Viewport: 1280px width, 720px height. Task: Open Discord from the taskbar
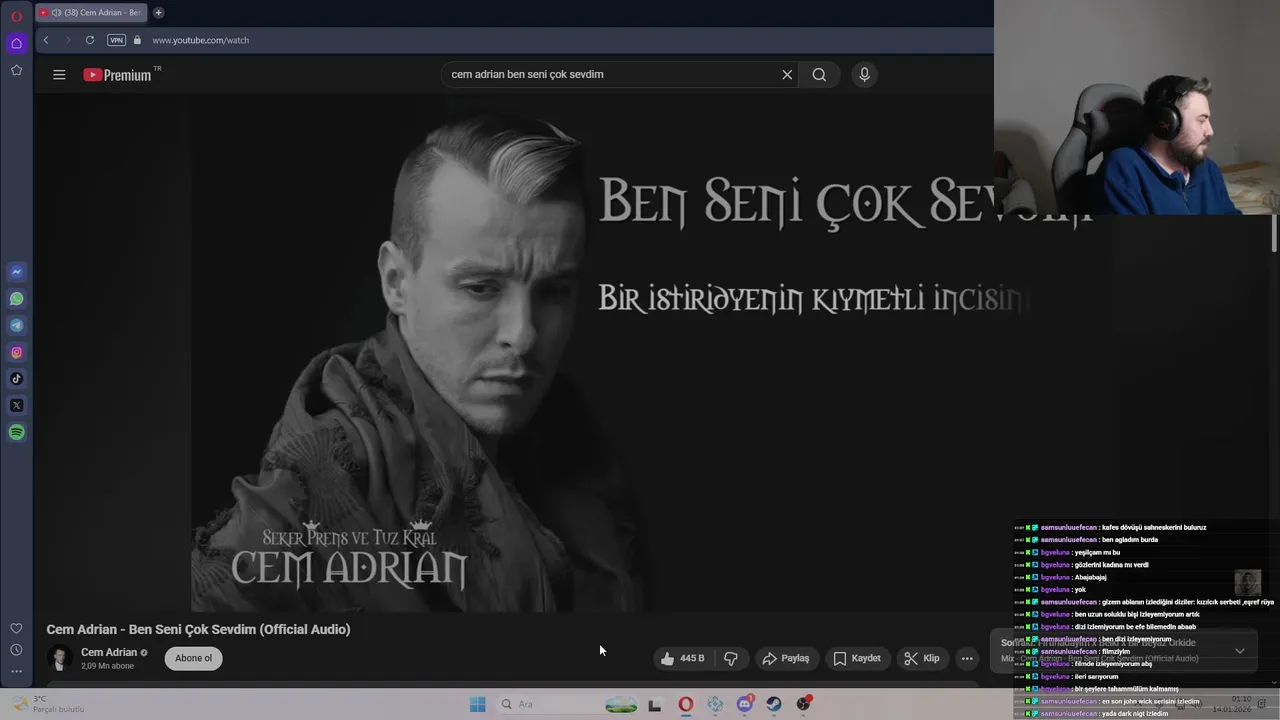744,704
